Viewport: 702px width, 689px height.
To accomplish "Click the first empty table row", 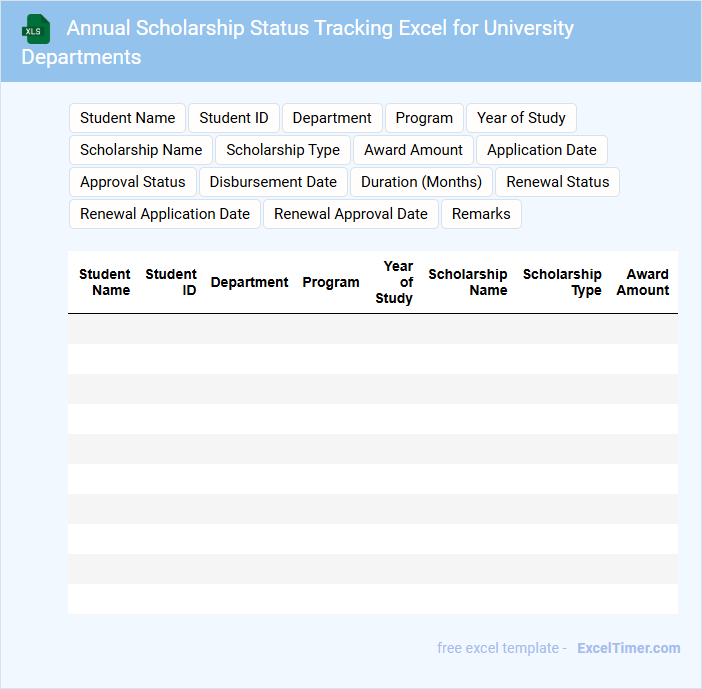I will 372,329.
